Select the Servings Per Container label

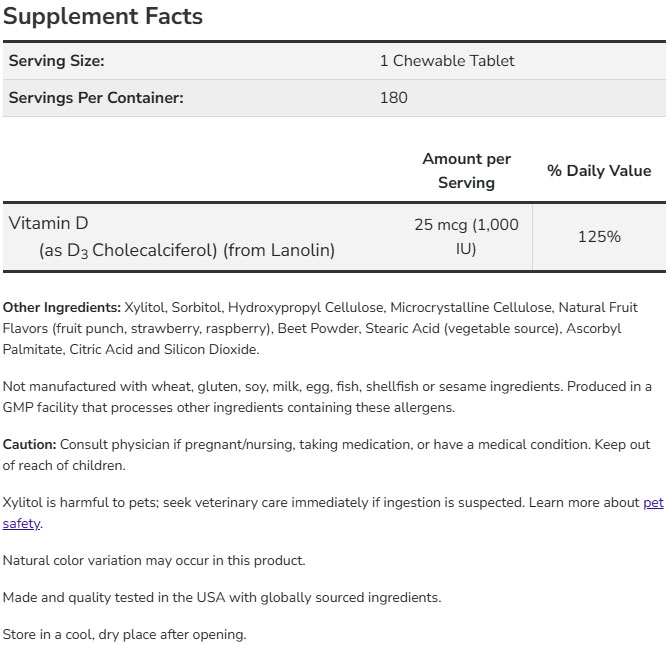pos(96,98)
